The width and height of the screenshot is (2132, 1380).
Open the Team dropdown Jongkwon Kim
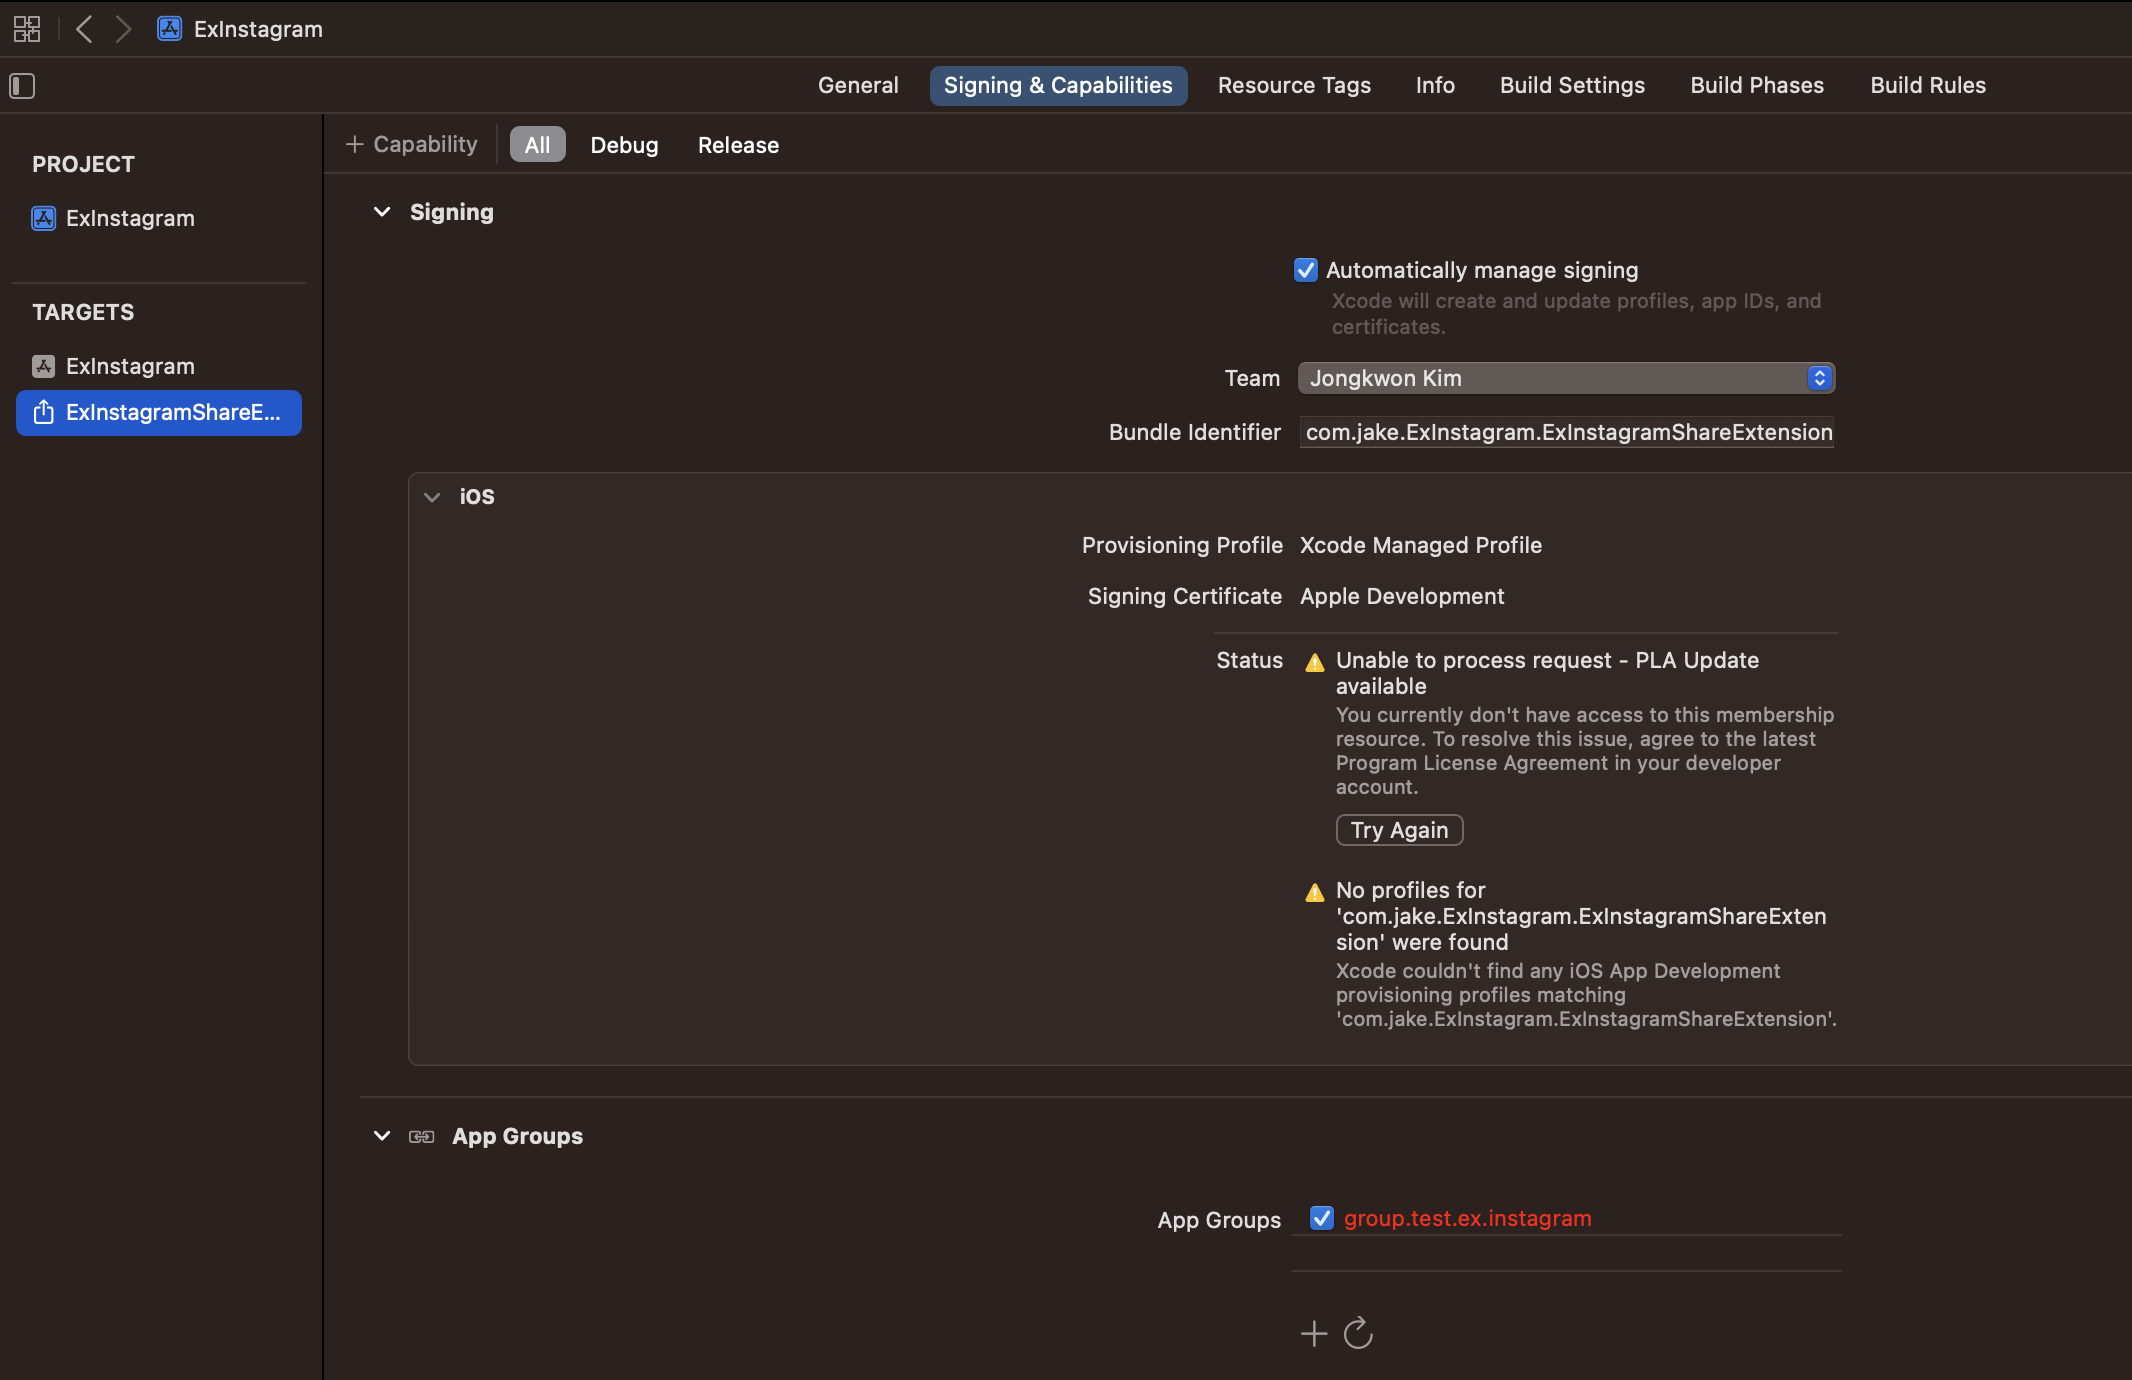(1566, 378)
